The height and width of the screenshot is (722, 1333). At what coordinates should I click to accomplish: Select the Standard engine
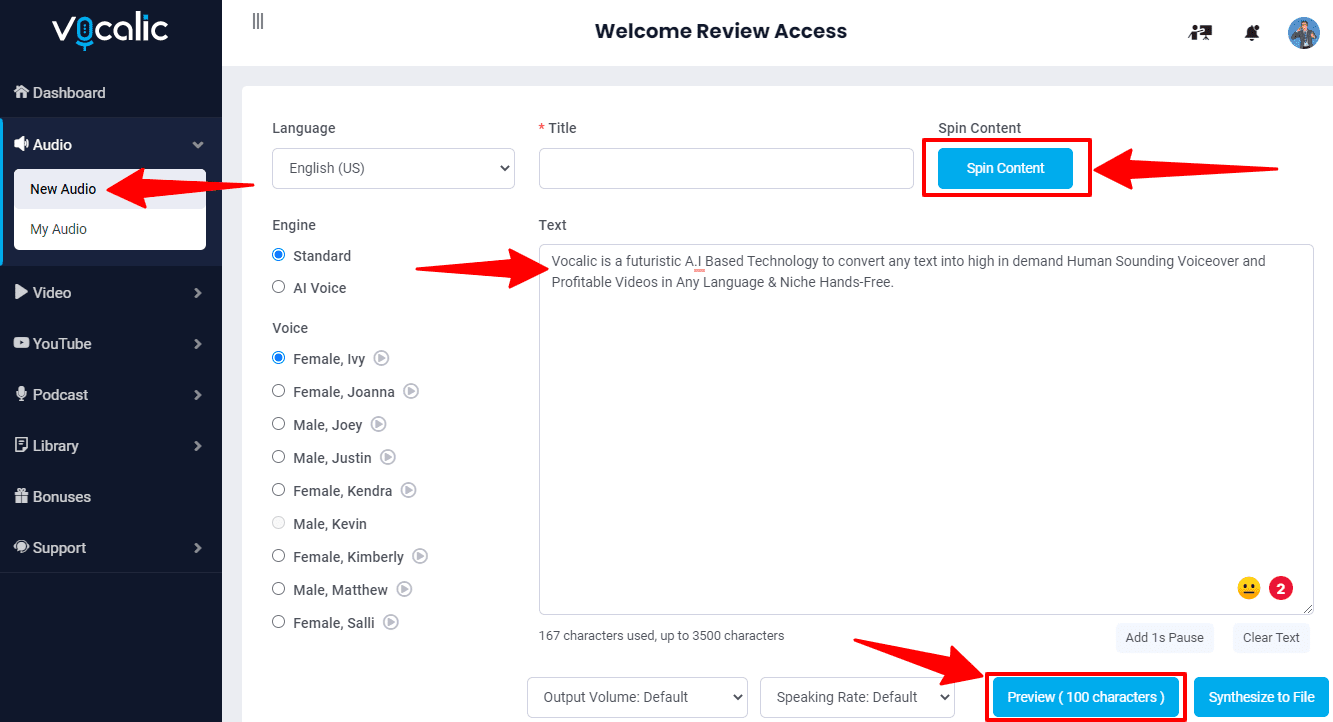[x=279, y=255]
